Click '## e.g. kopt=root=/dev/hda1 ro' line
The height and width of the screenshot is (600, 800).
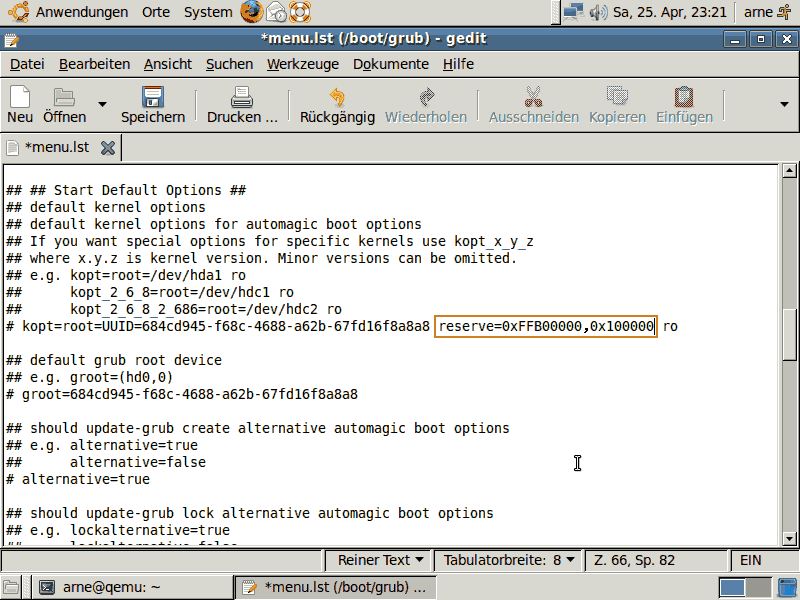(126, 276)
